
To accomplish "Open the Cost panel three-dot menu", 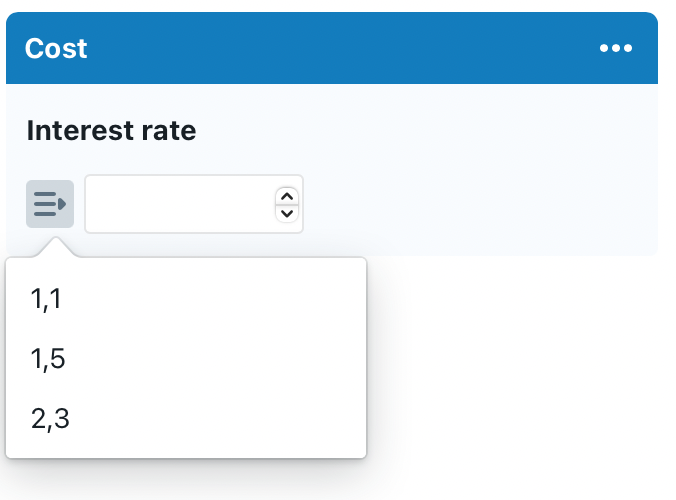I will point(615,49).
